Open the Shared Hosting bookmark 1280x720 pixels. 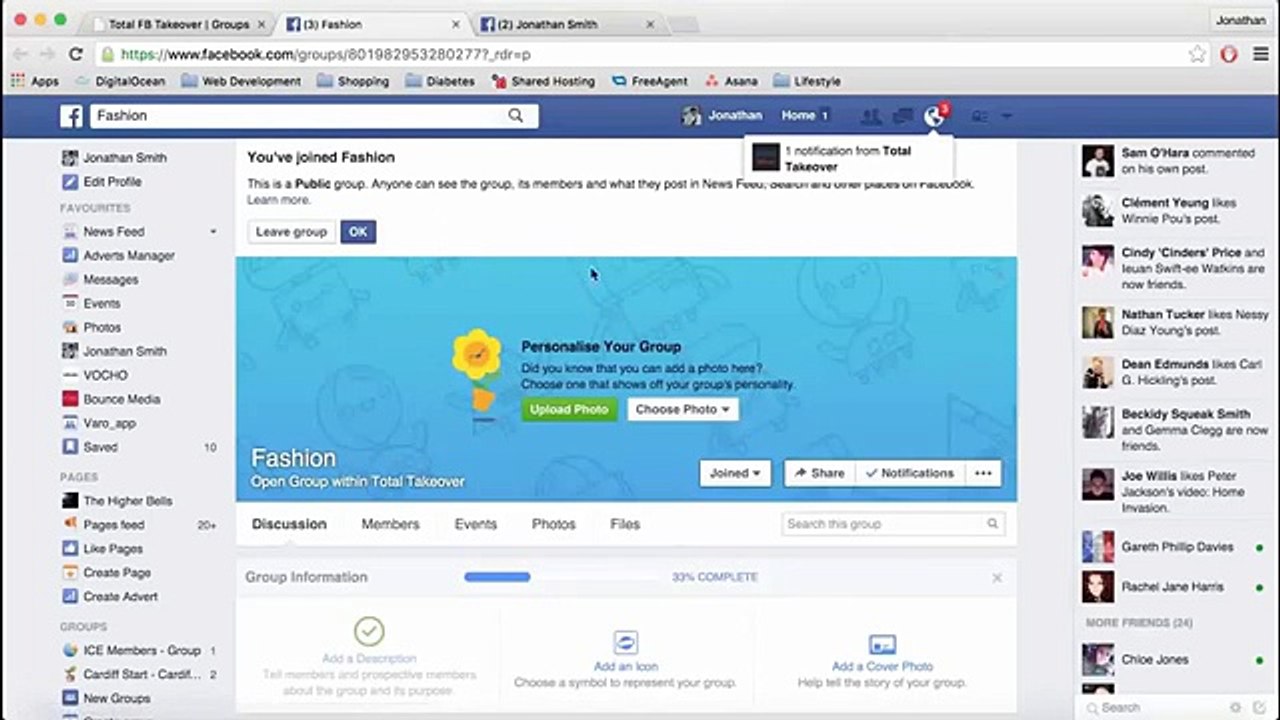pos(543,81)
